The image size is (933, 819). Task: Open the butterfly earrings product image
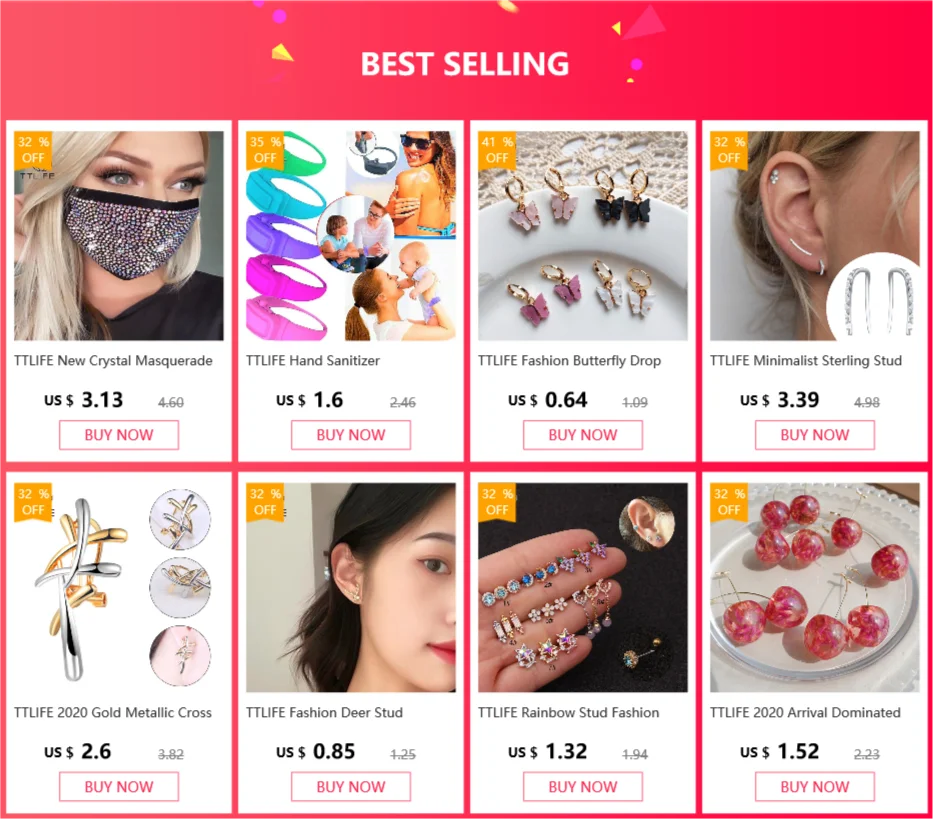click(583, 236)
